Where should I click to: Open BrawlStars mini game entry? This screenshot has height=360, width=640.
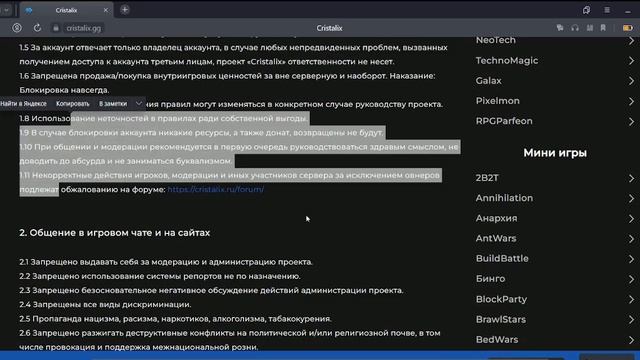(x=501, y=320)
